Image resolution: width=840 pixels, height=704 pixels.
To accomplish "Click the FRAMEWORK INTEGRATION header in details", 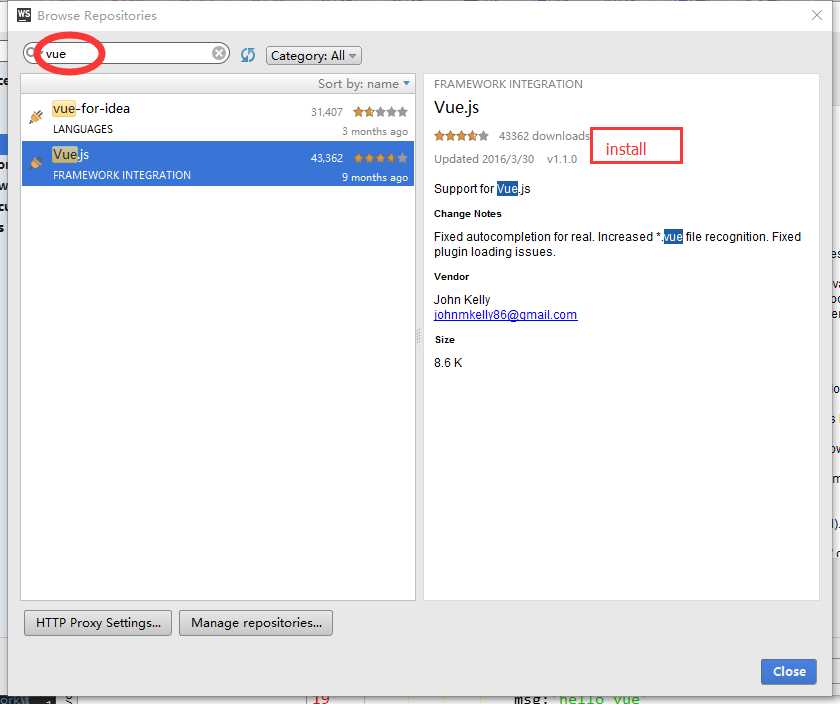I will tap(508, 84).
